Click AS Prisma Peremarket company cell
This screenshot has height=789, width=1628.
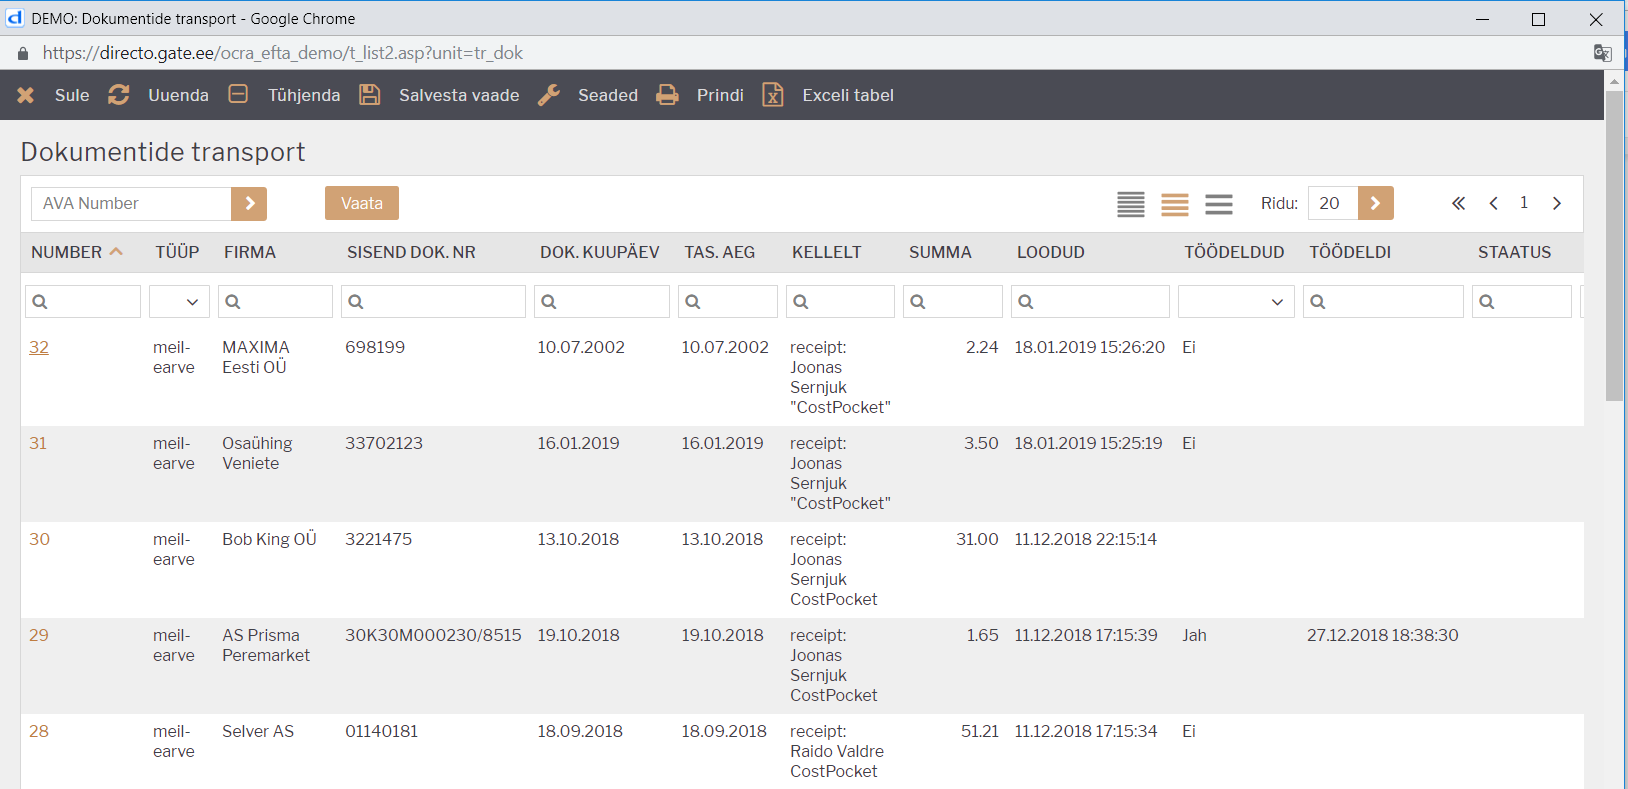click(266, 645)
